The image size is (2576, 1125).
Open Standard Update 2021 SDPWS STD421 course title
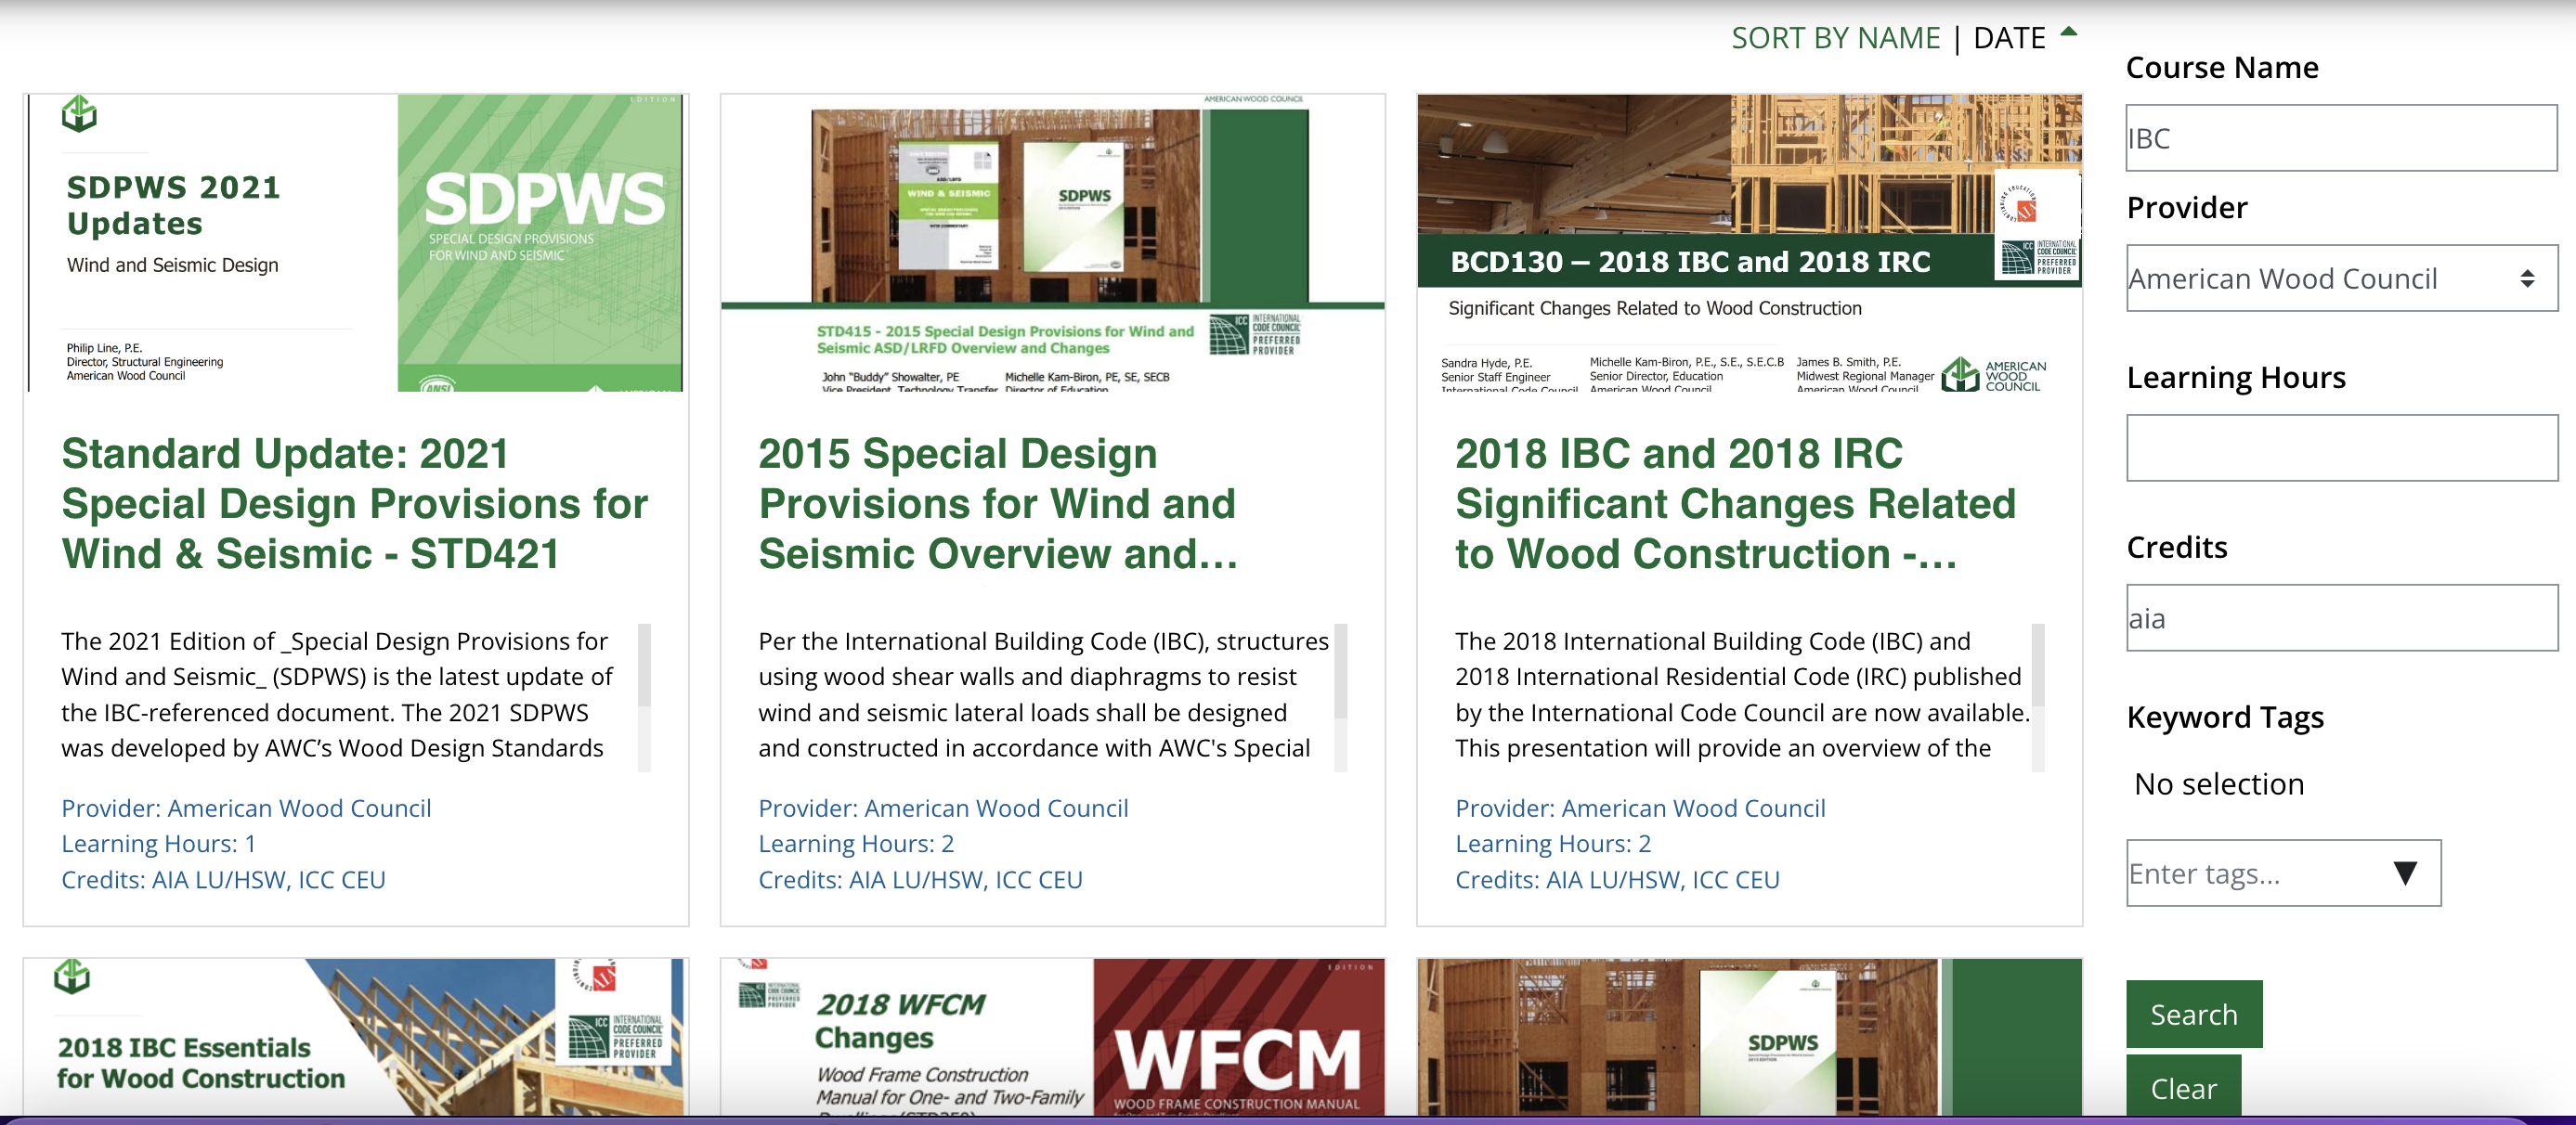pos(354,504)
